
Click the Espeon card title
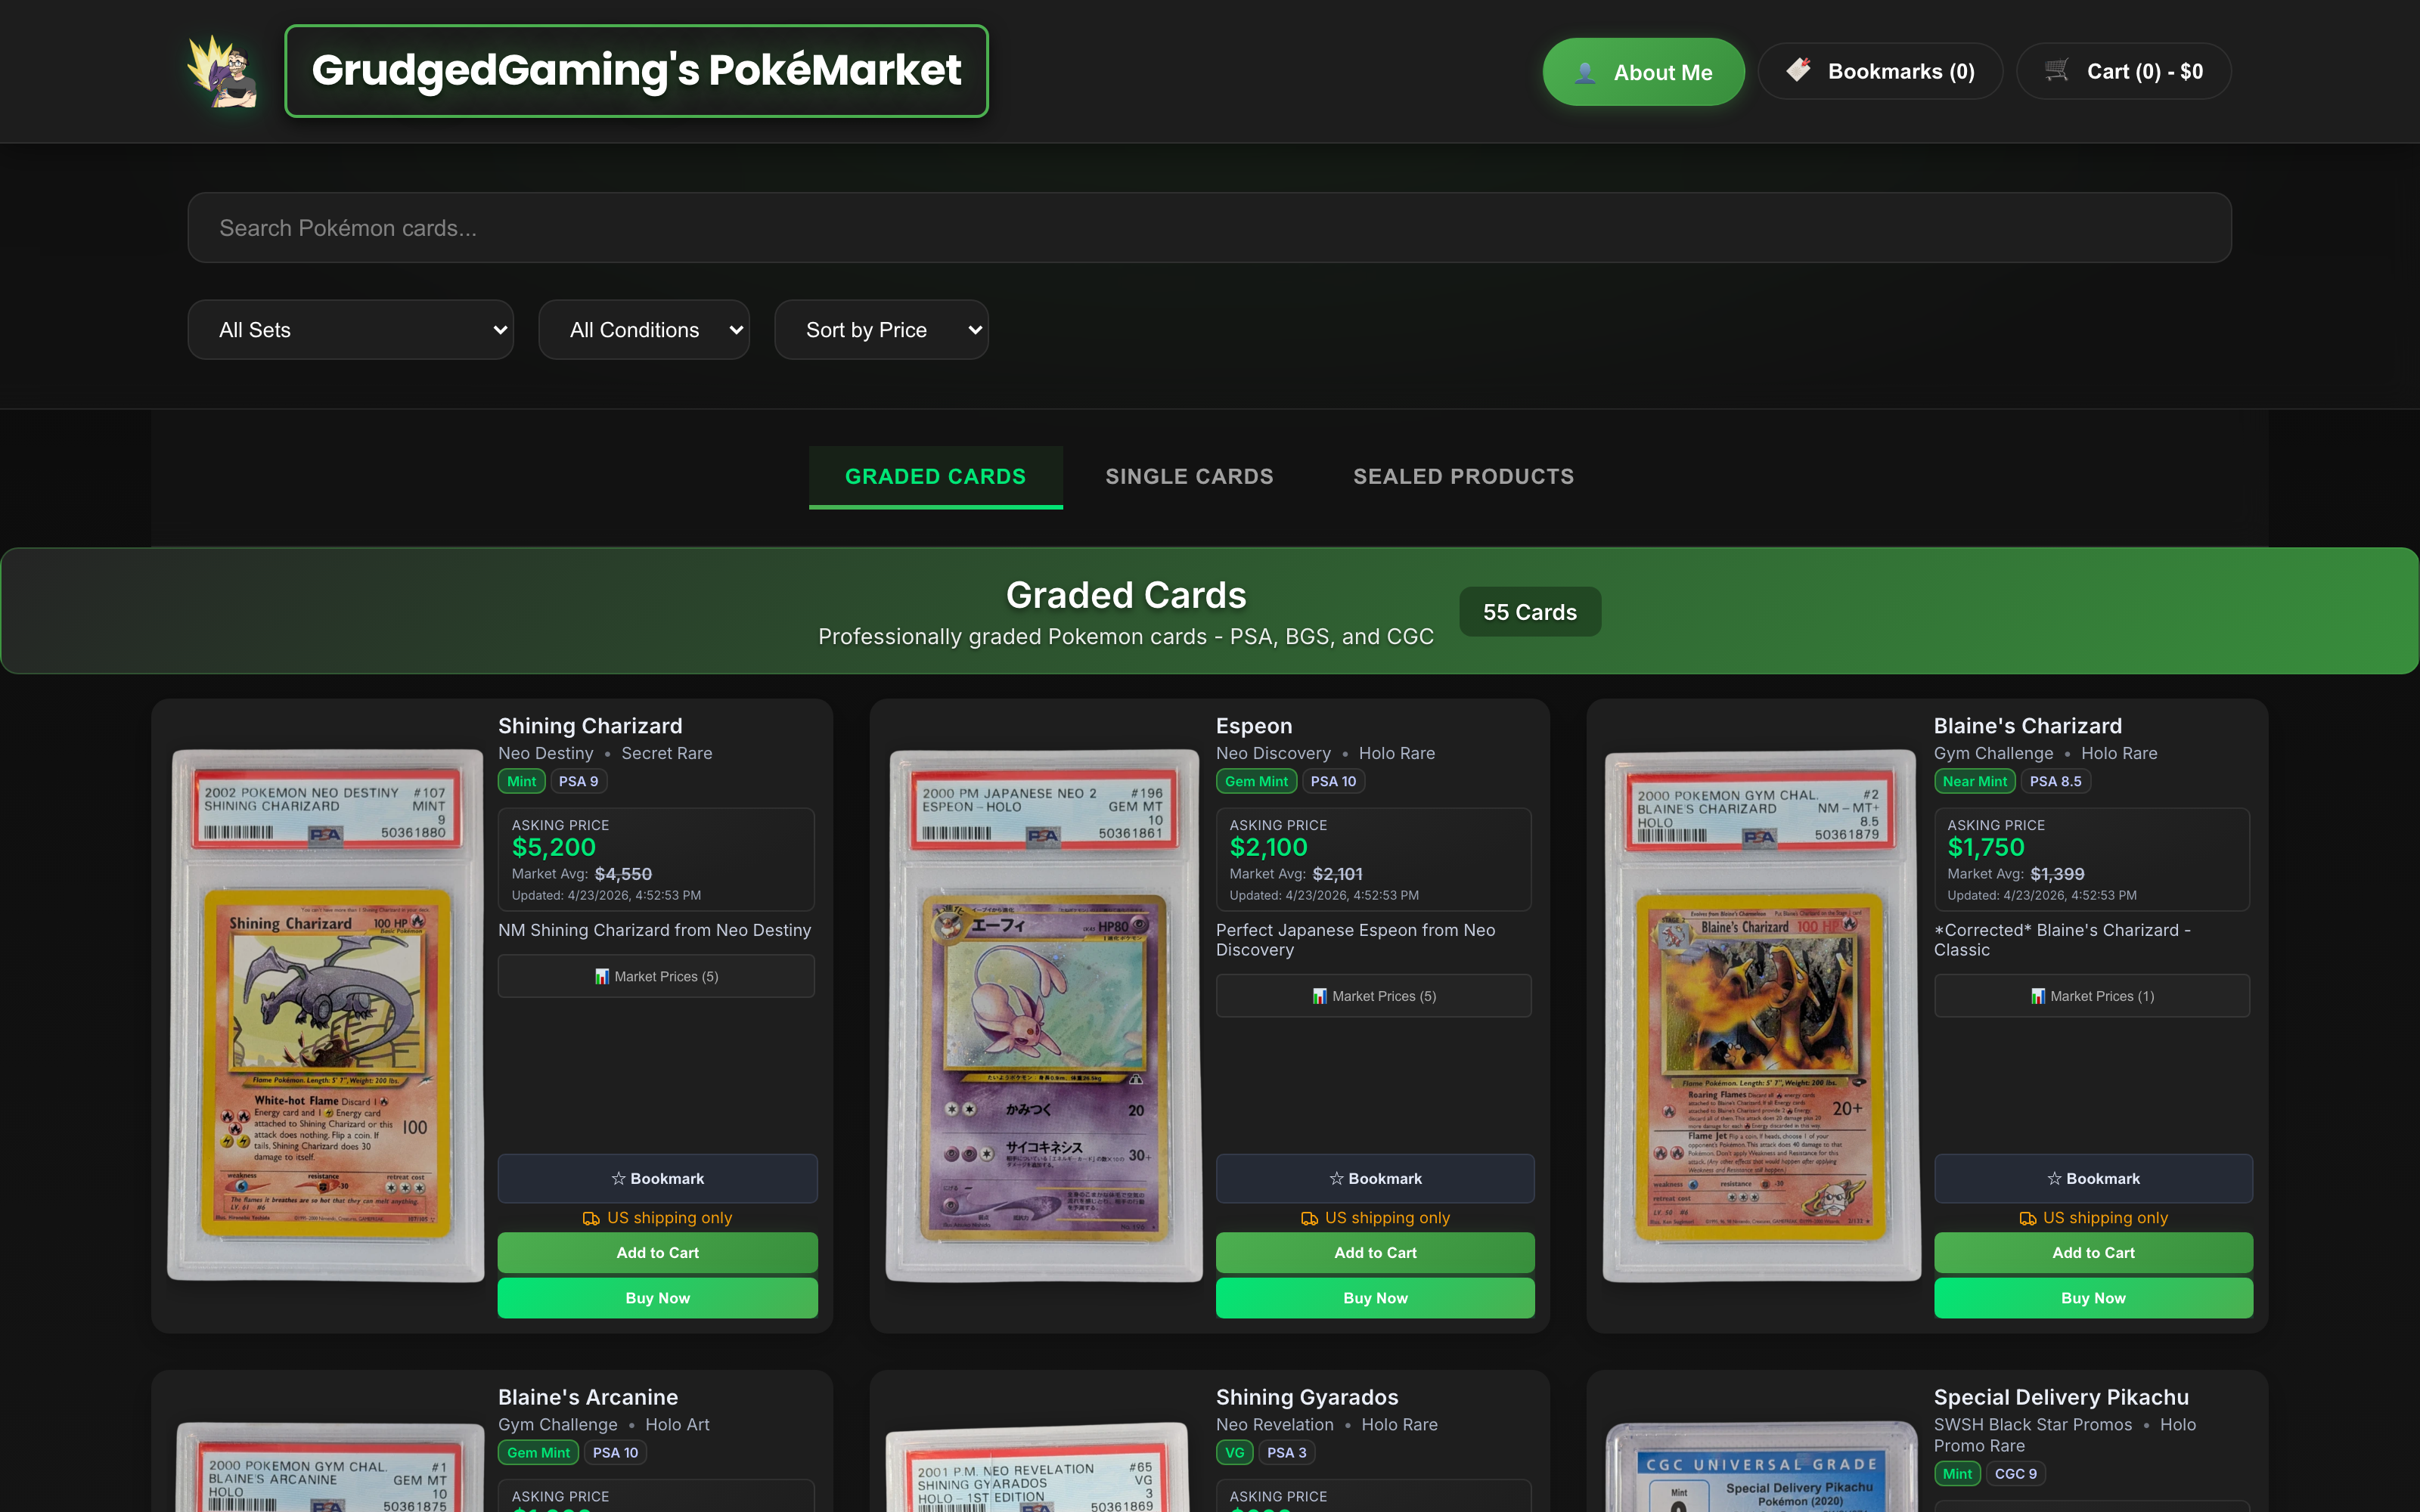coord(1254,726)
